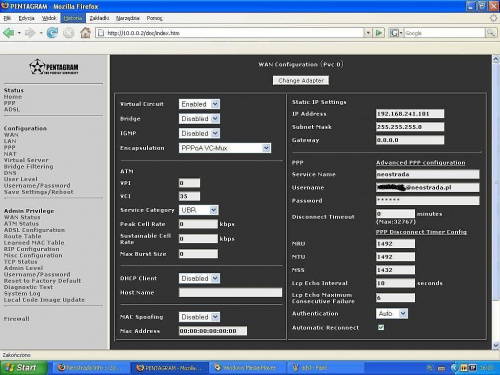Open the Virtual Circuit dropdown
The height and width of the screenshot is (375, 500).
pos(199,104)
